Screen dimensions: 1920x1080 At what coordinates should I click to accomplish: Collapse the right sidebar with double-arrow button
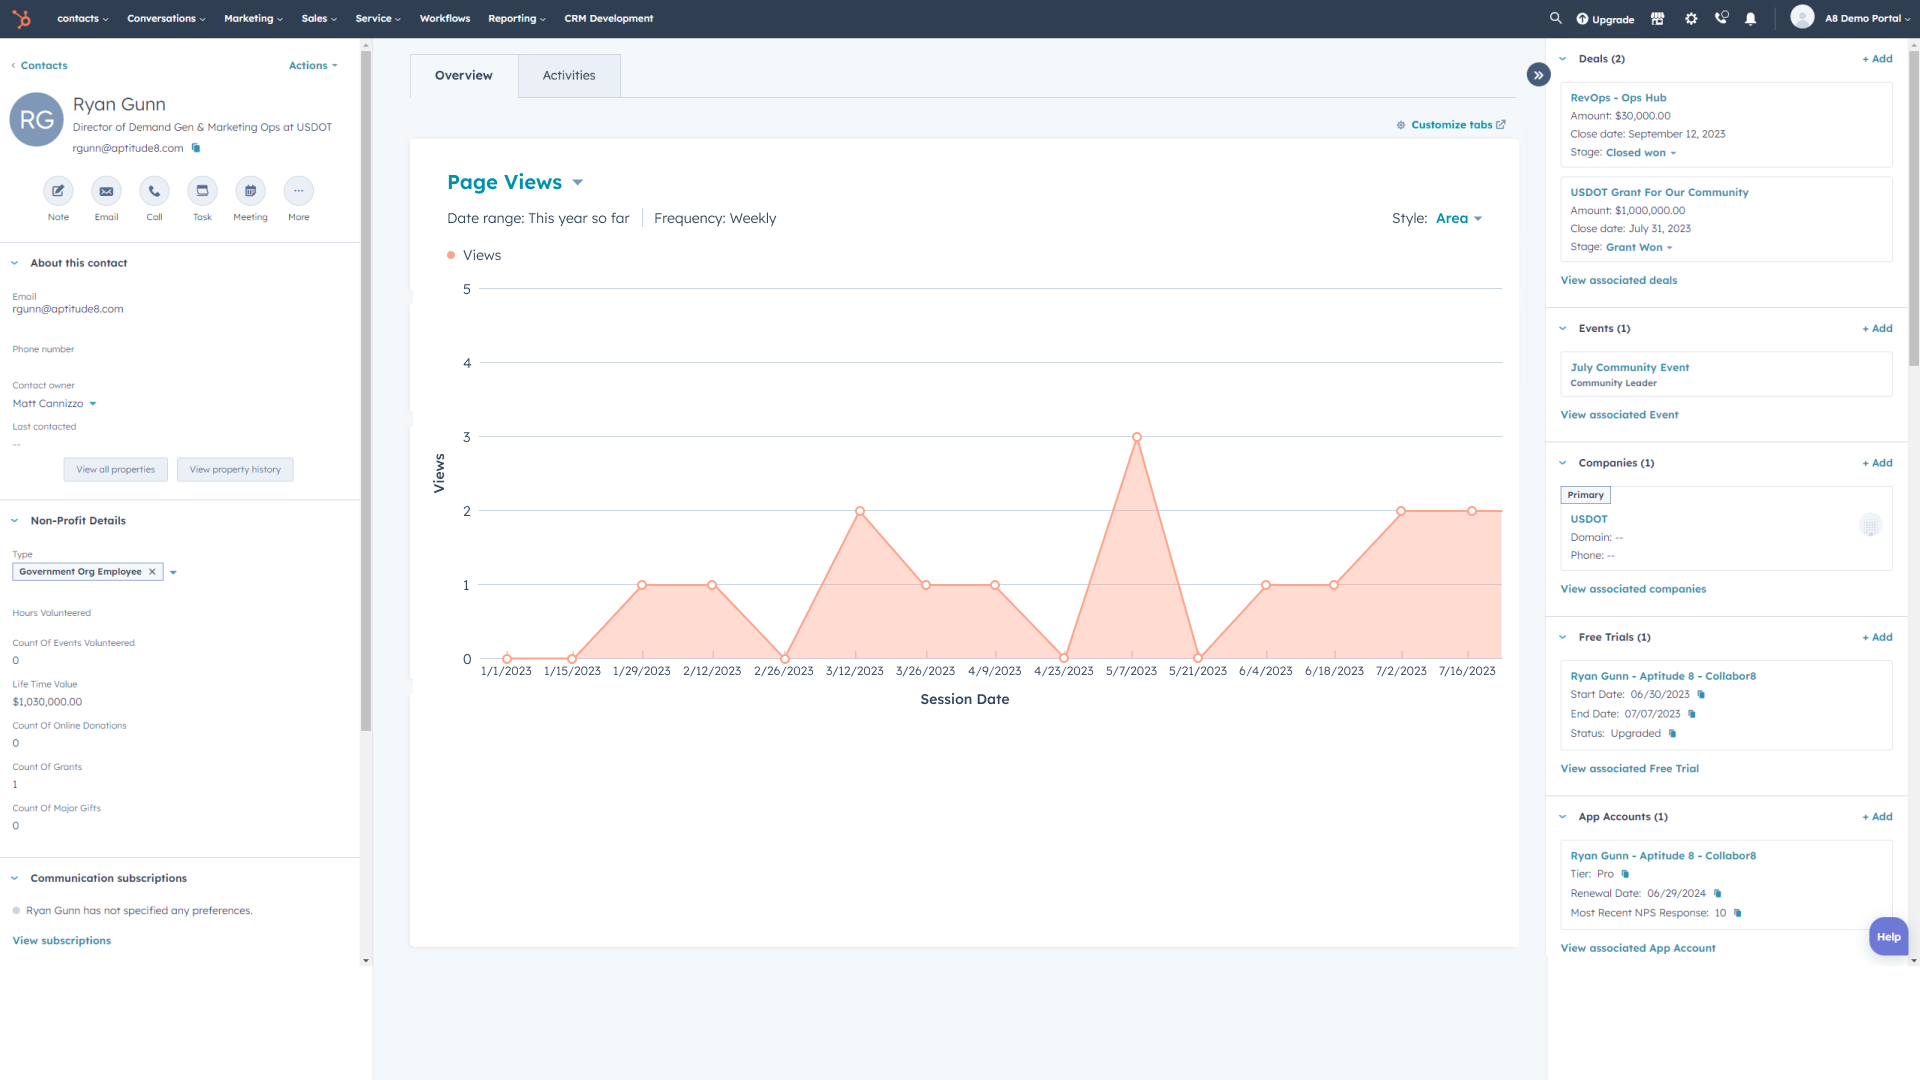1538,75
